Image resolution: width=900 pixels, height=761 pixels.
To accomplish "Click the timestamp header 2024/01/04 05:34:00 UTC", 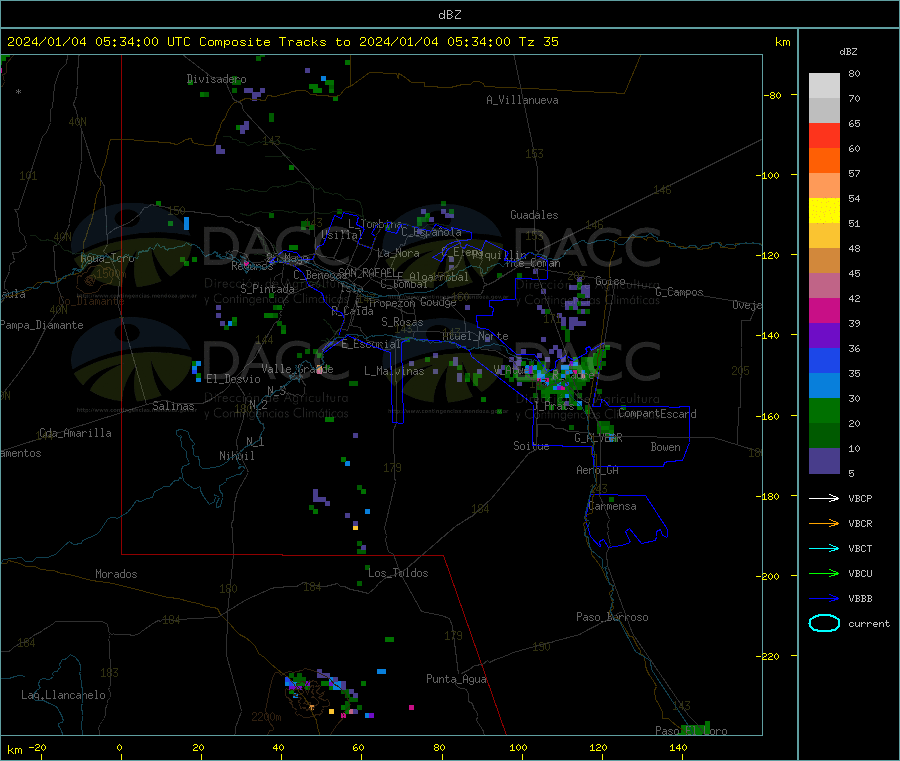I will click(99, 42).
